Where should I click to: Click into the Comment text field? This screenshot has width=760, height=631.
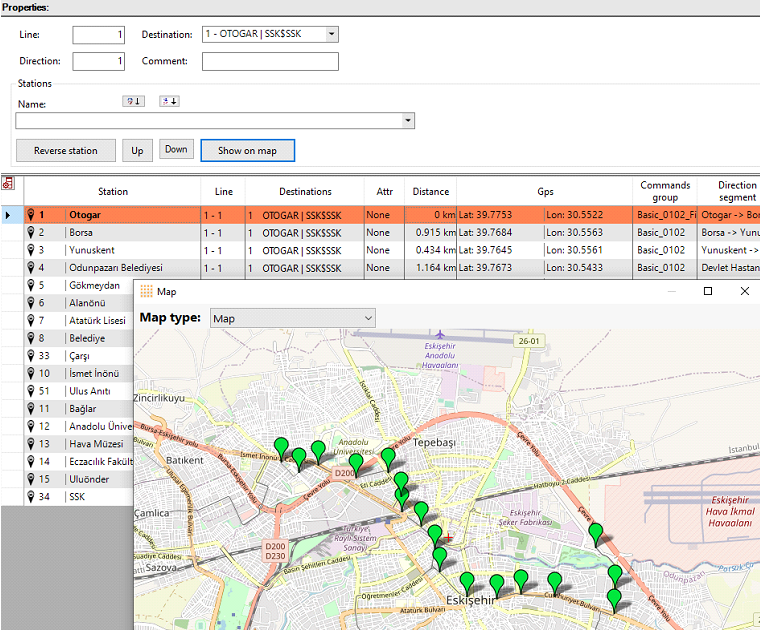(x=270, y=62)
